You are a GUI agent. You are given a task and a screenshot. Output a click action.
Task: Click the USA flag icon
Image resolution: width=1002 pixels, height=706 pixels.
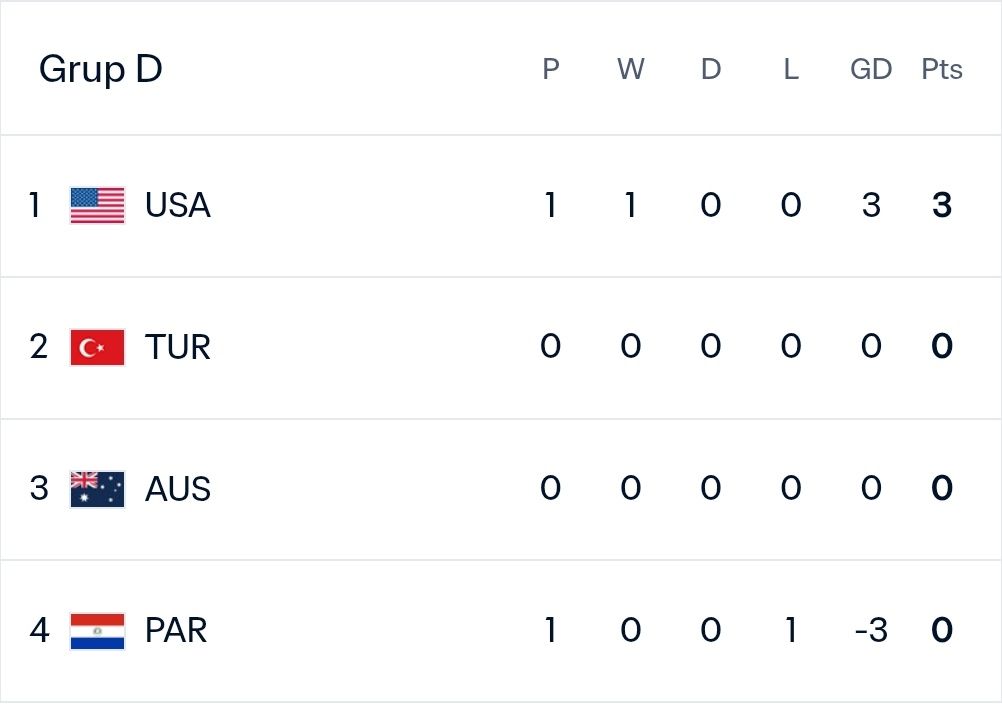97,205
